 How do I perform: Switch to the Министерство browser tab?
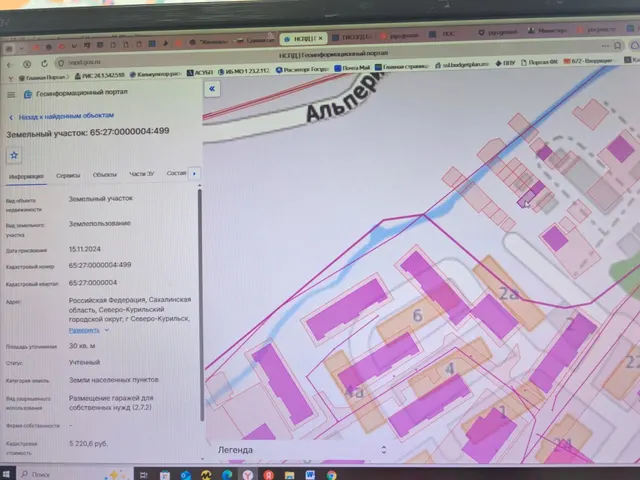coord(548,31)
